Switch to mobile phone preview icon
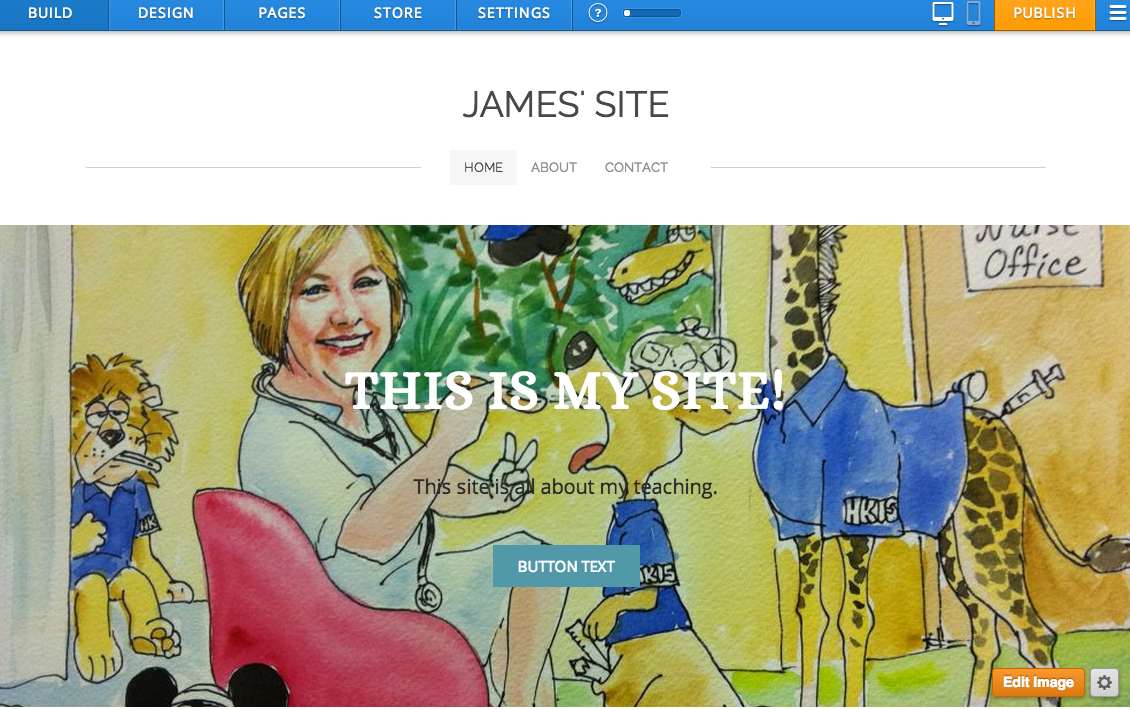The width and height of the screenshot is (1130, 709). point(973,13)
